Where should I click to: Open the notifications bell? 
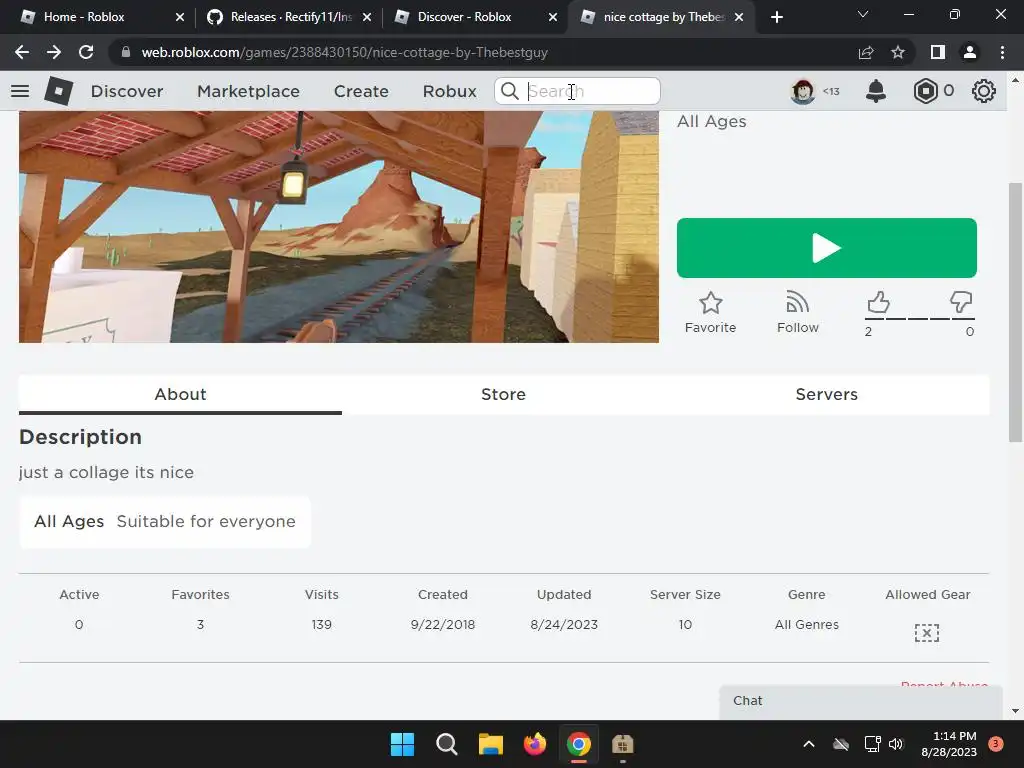pyautogui.click(x=876, y=91)
